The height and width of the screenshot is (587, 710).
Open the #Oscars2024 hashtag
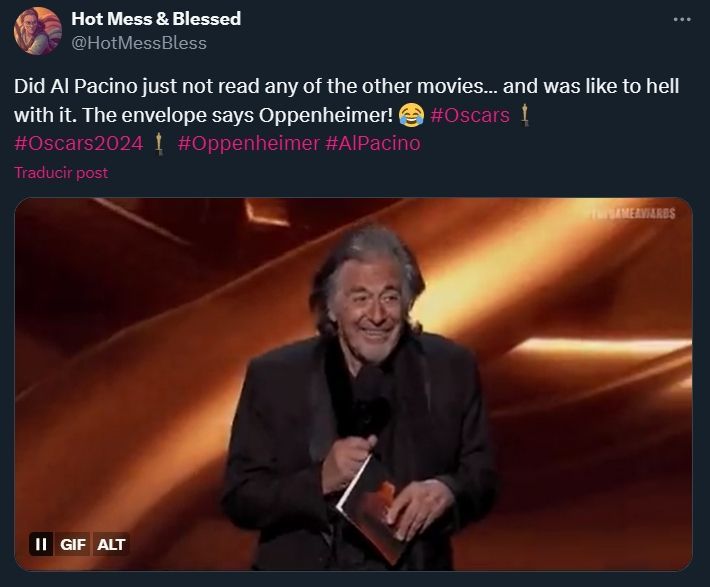[x=79, y=143]
